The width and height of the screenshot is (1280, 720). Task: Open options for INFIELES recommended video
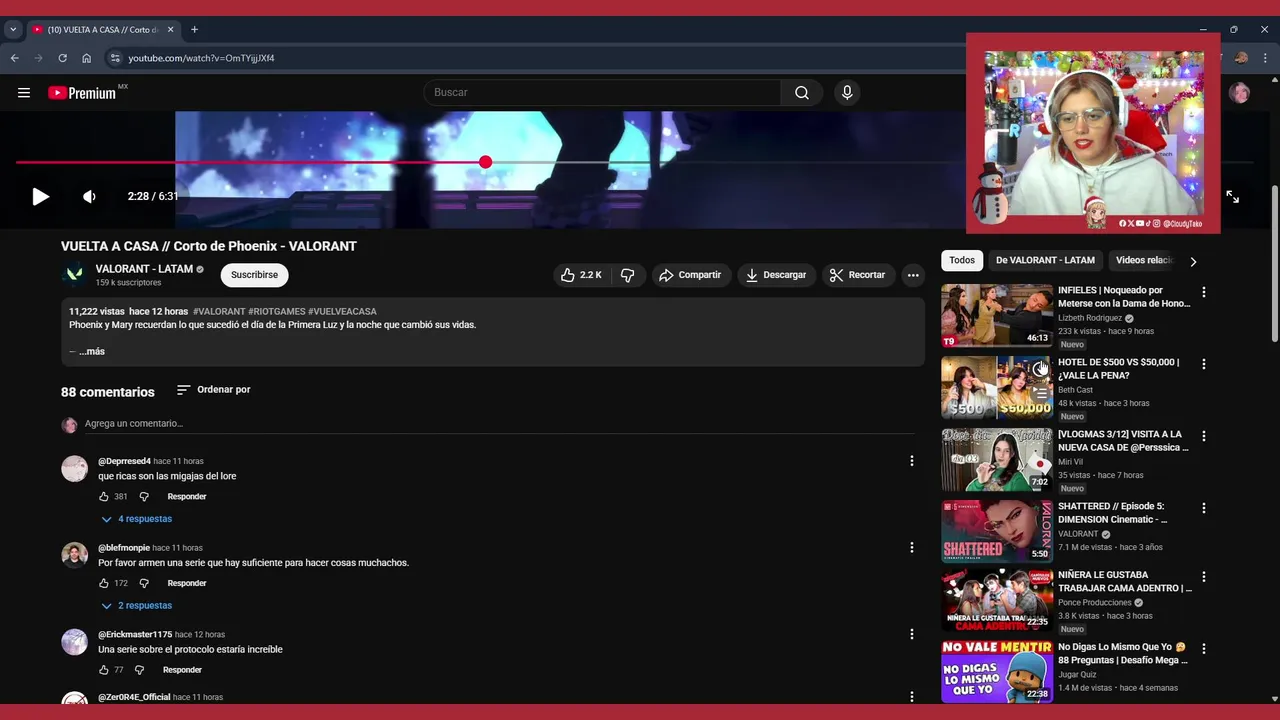[x=1204, y=292]
